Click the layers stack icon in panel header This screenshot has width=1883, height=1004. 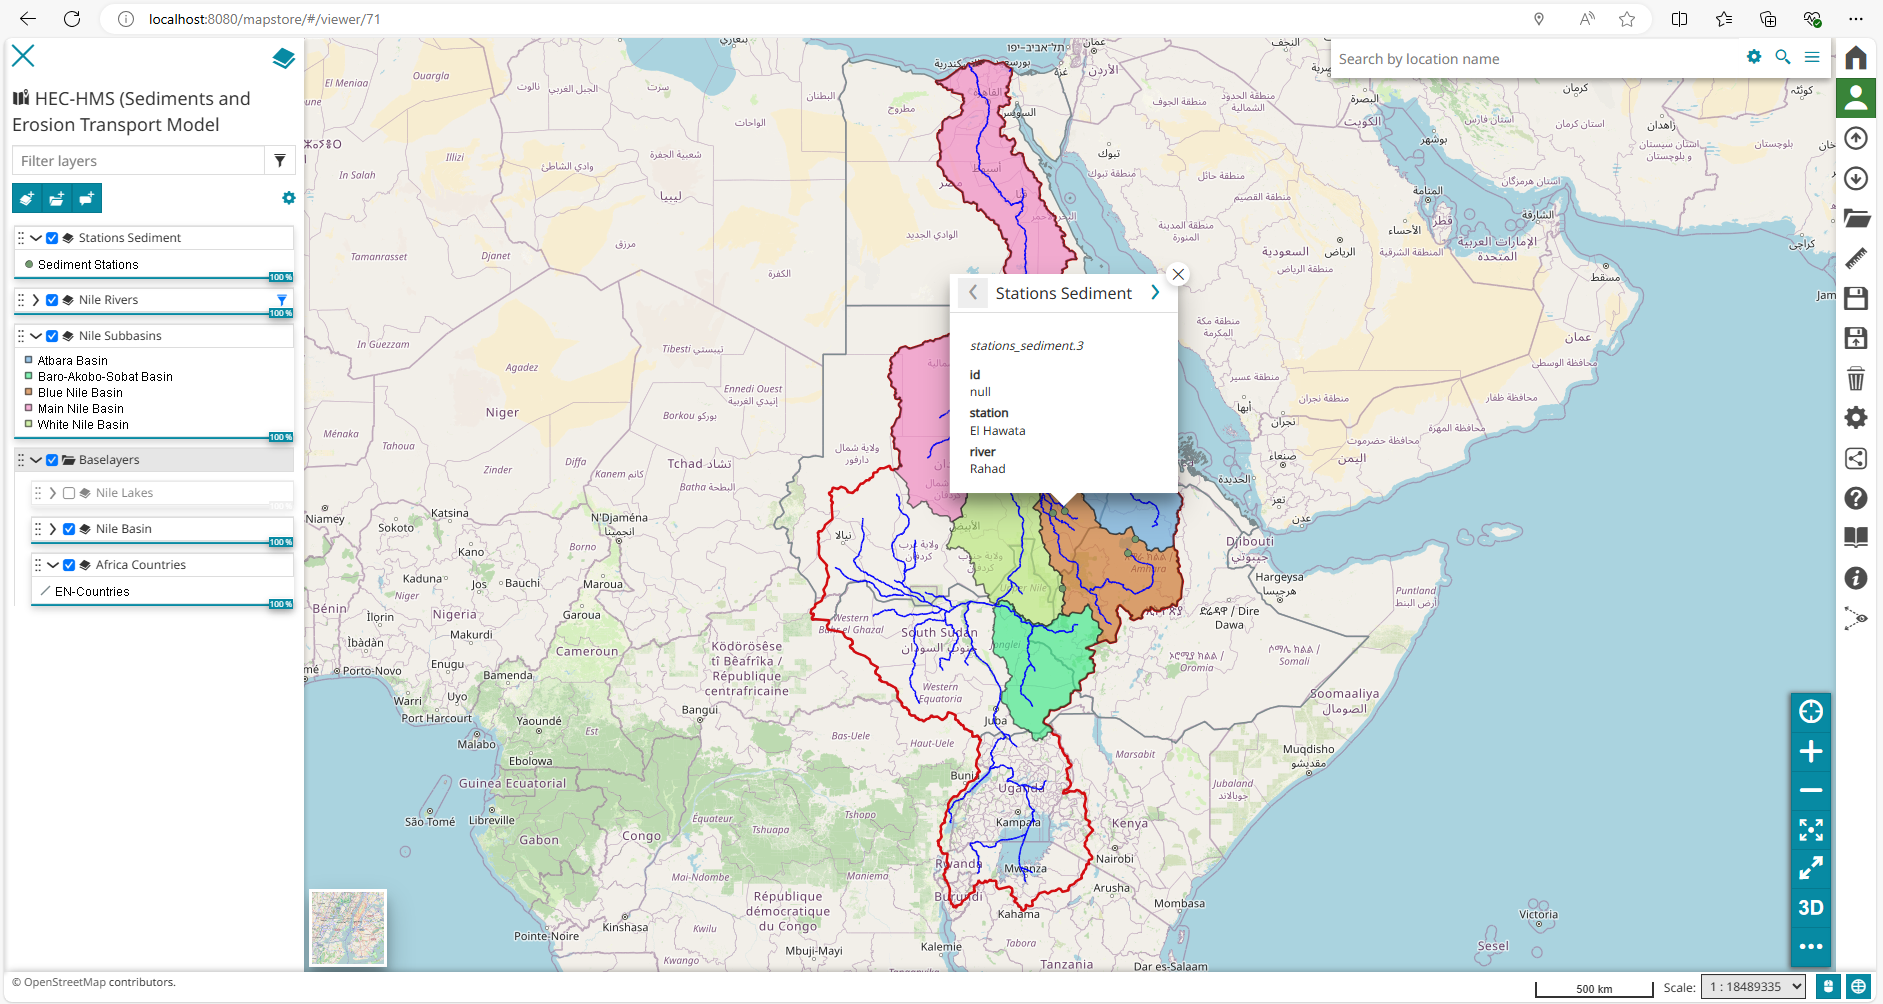pos(283,58)
